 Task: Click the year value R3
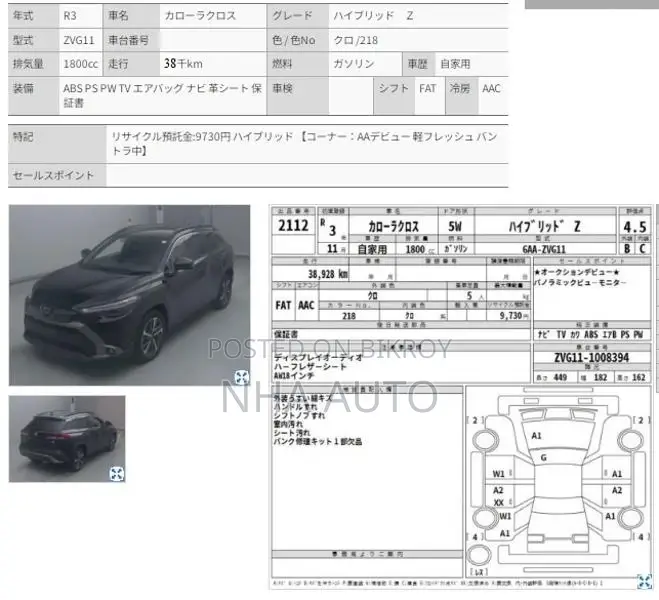(70, 16)
